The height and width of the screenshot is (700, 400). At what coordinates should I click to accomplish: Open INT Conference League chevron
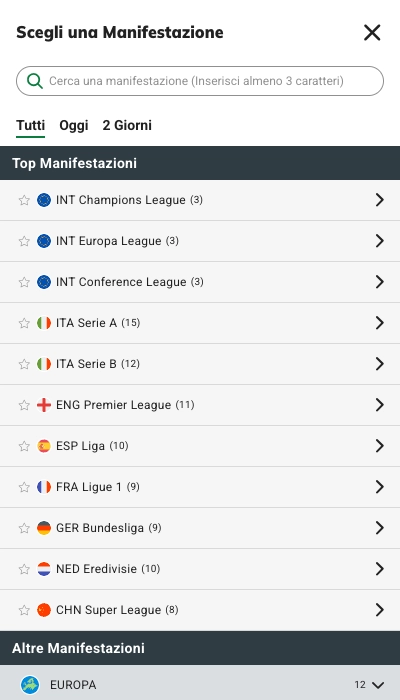pos(379,282)
